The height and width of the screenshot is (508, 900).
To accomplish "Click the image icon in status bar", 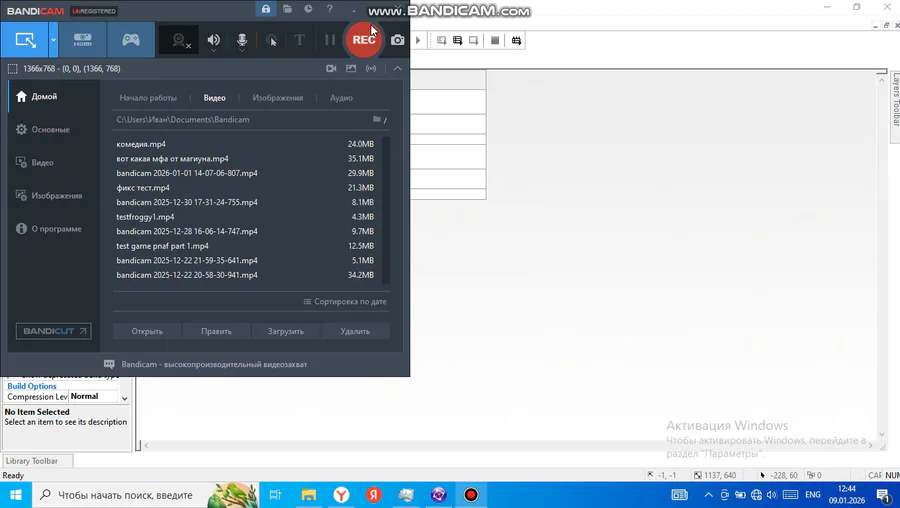I will pos(351,68).
